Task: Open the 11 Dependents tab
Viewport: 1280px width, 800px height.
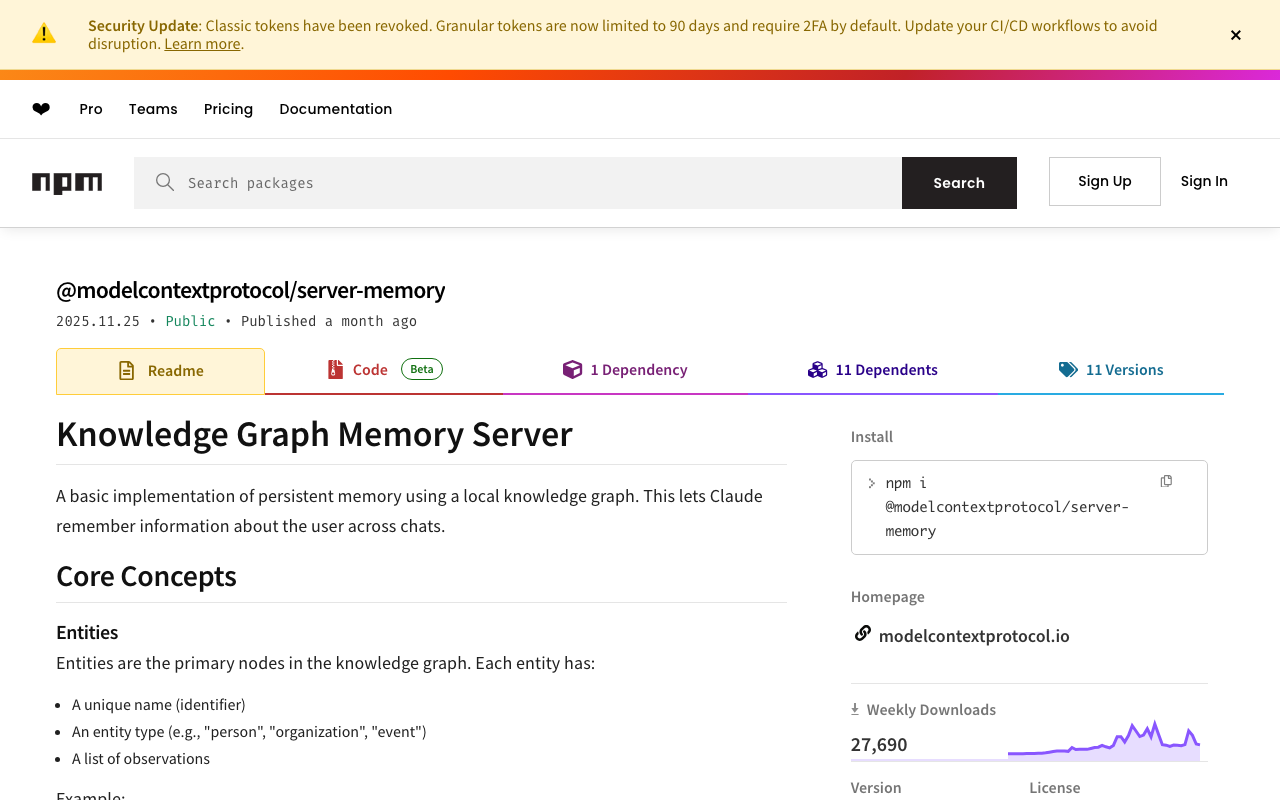Action: pos(873,370)
